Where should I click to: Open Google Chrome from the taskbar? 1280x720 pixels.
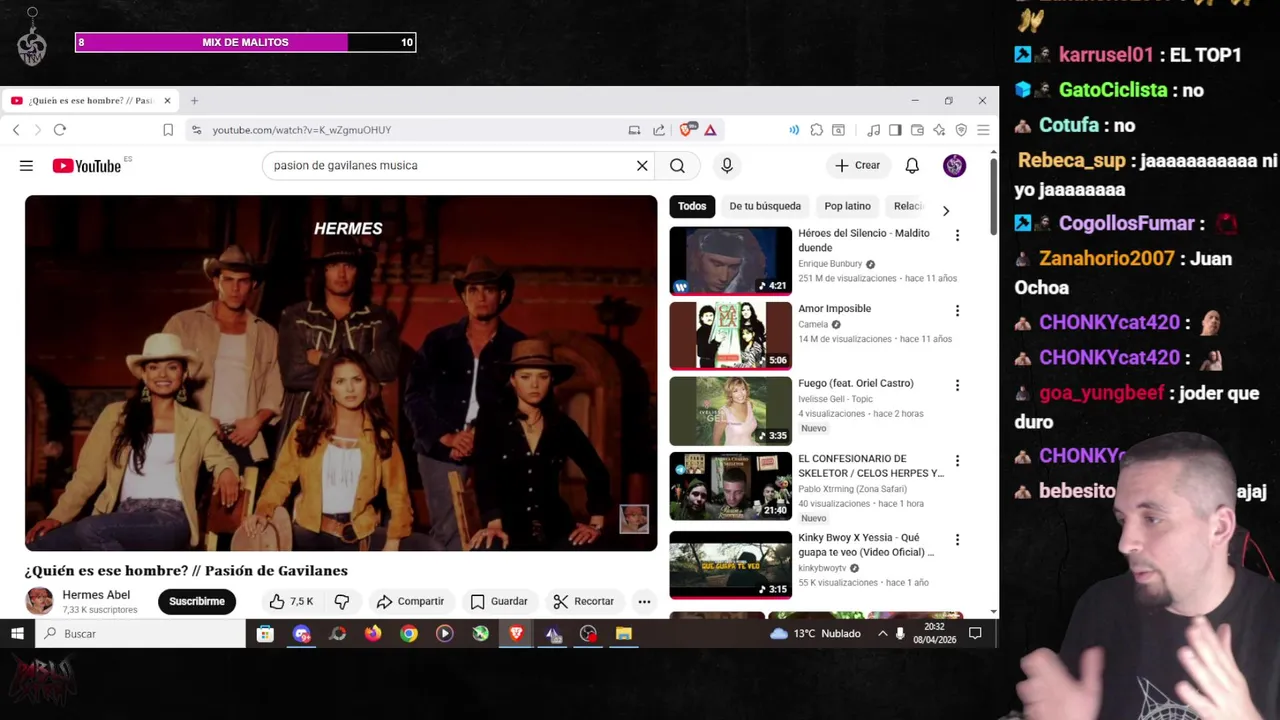pos(409,633)
